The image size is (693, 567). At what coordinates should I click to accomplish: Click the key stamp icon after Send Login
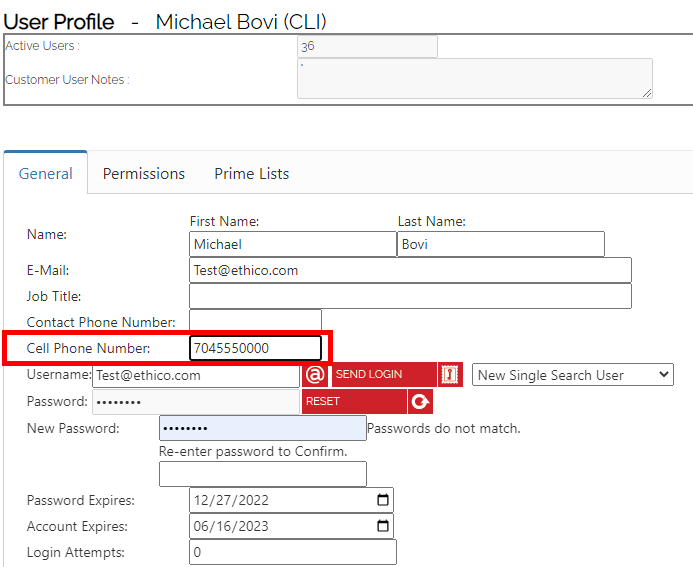pos(450,375)
